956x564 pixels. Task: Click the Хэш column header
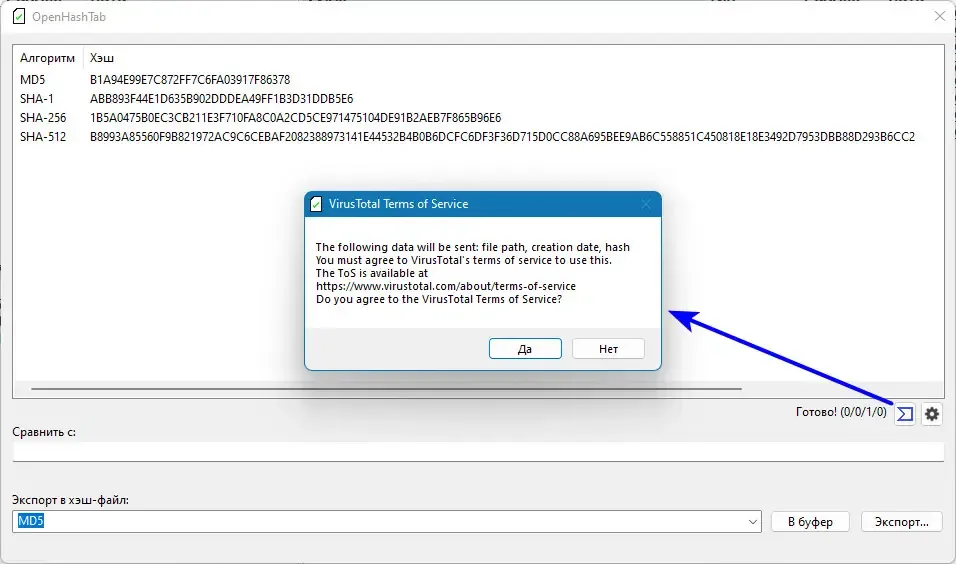click(102, 58)
